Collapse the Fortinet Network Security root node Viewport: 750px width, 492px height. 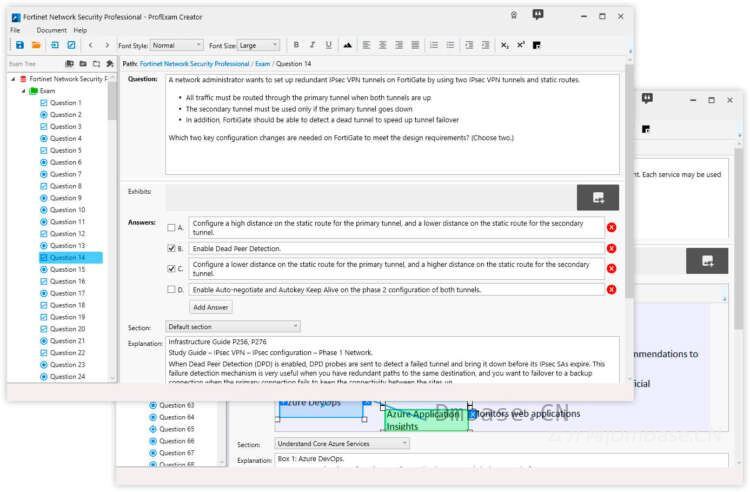pyautogui.click(x=13, y=79)
